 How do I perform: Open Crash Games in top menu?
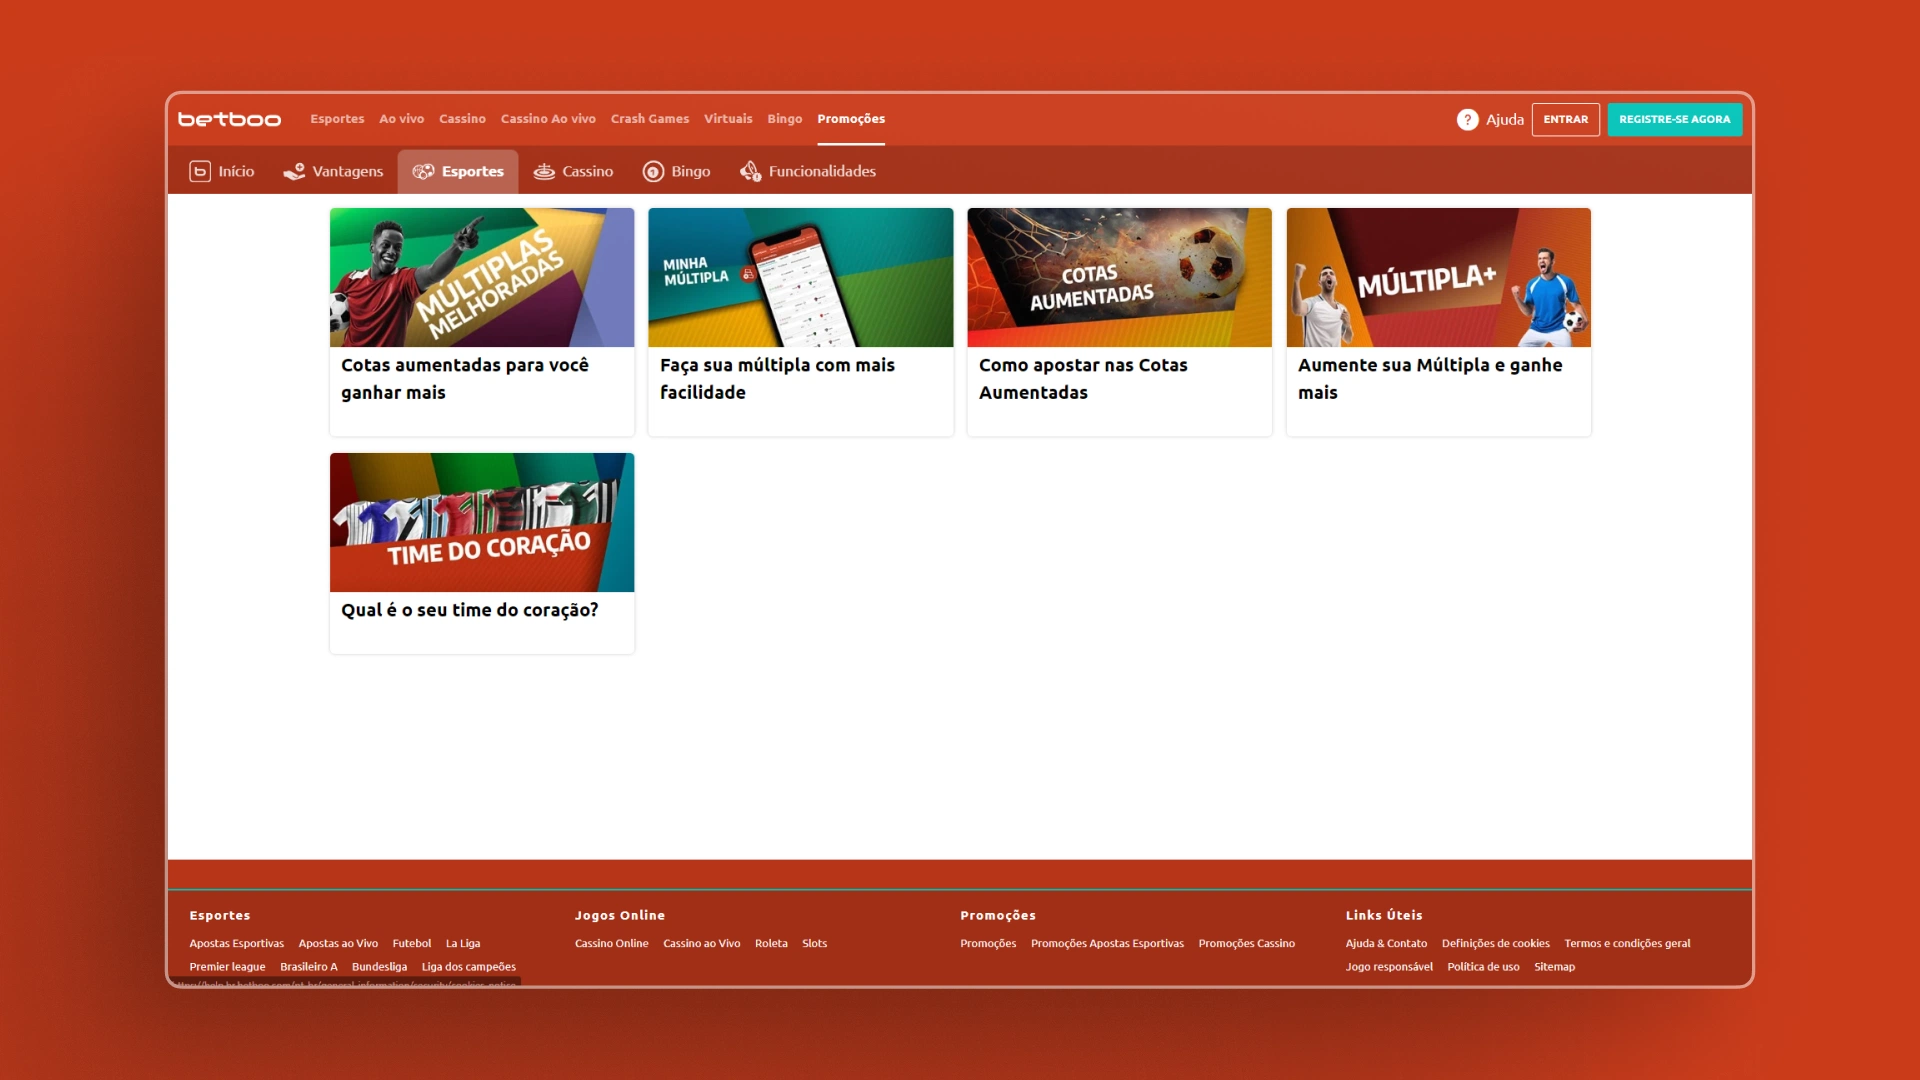click(x=649, y=119)
